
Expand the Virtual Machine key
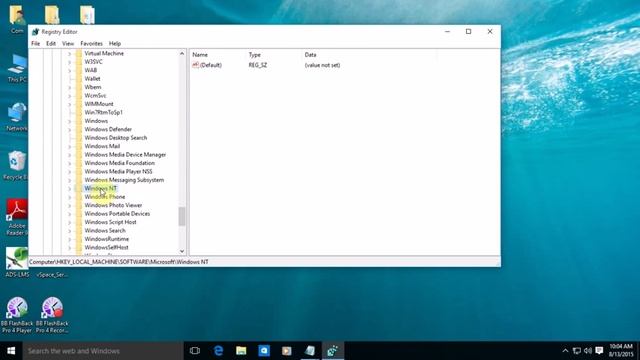tap(69, 53)
